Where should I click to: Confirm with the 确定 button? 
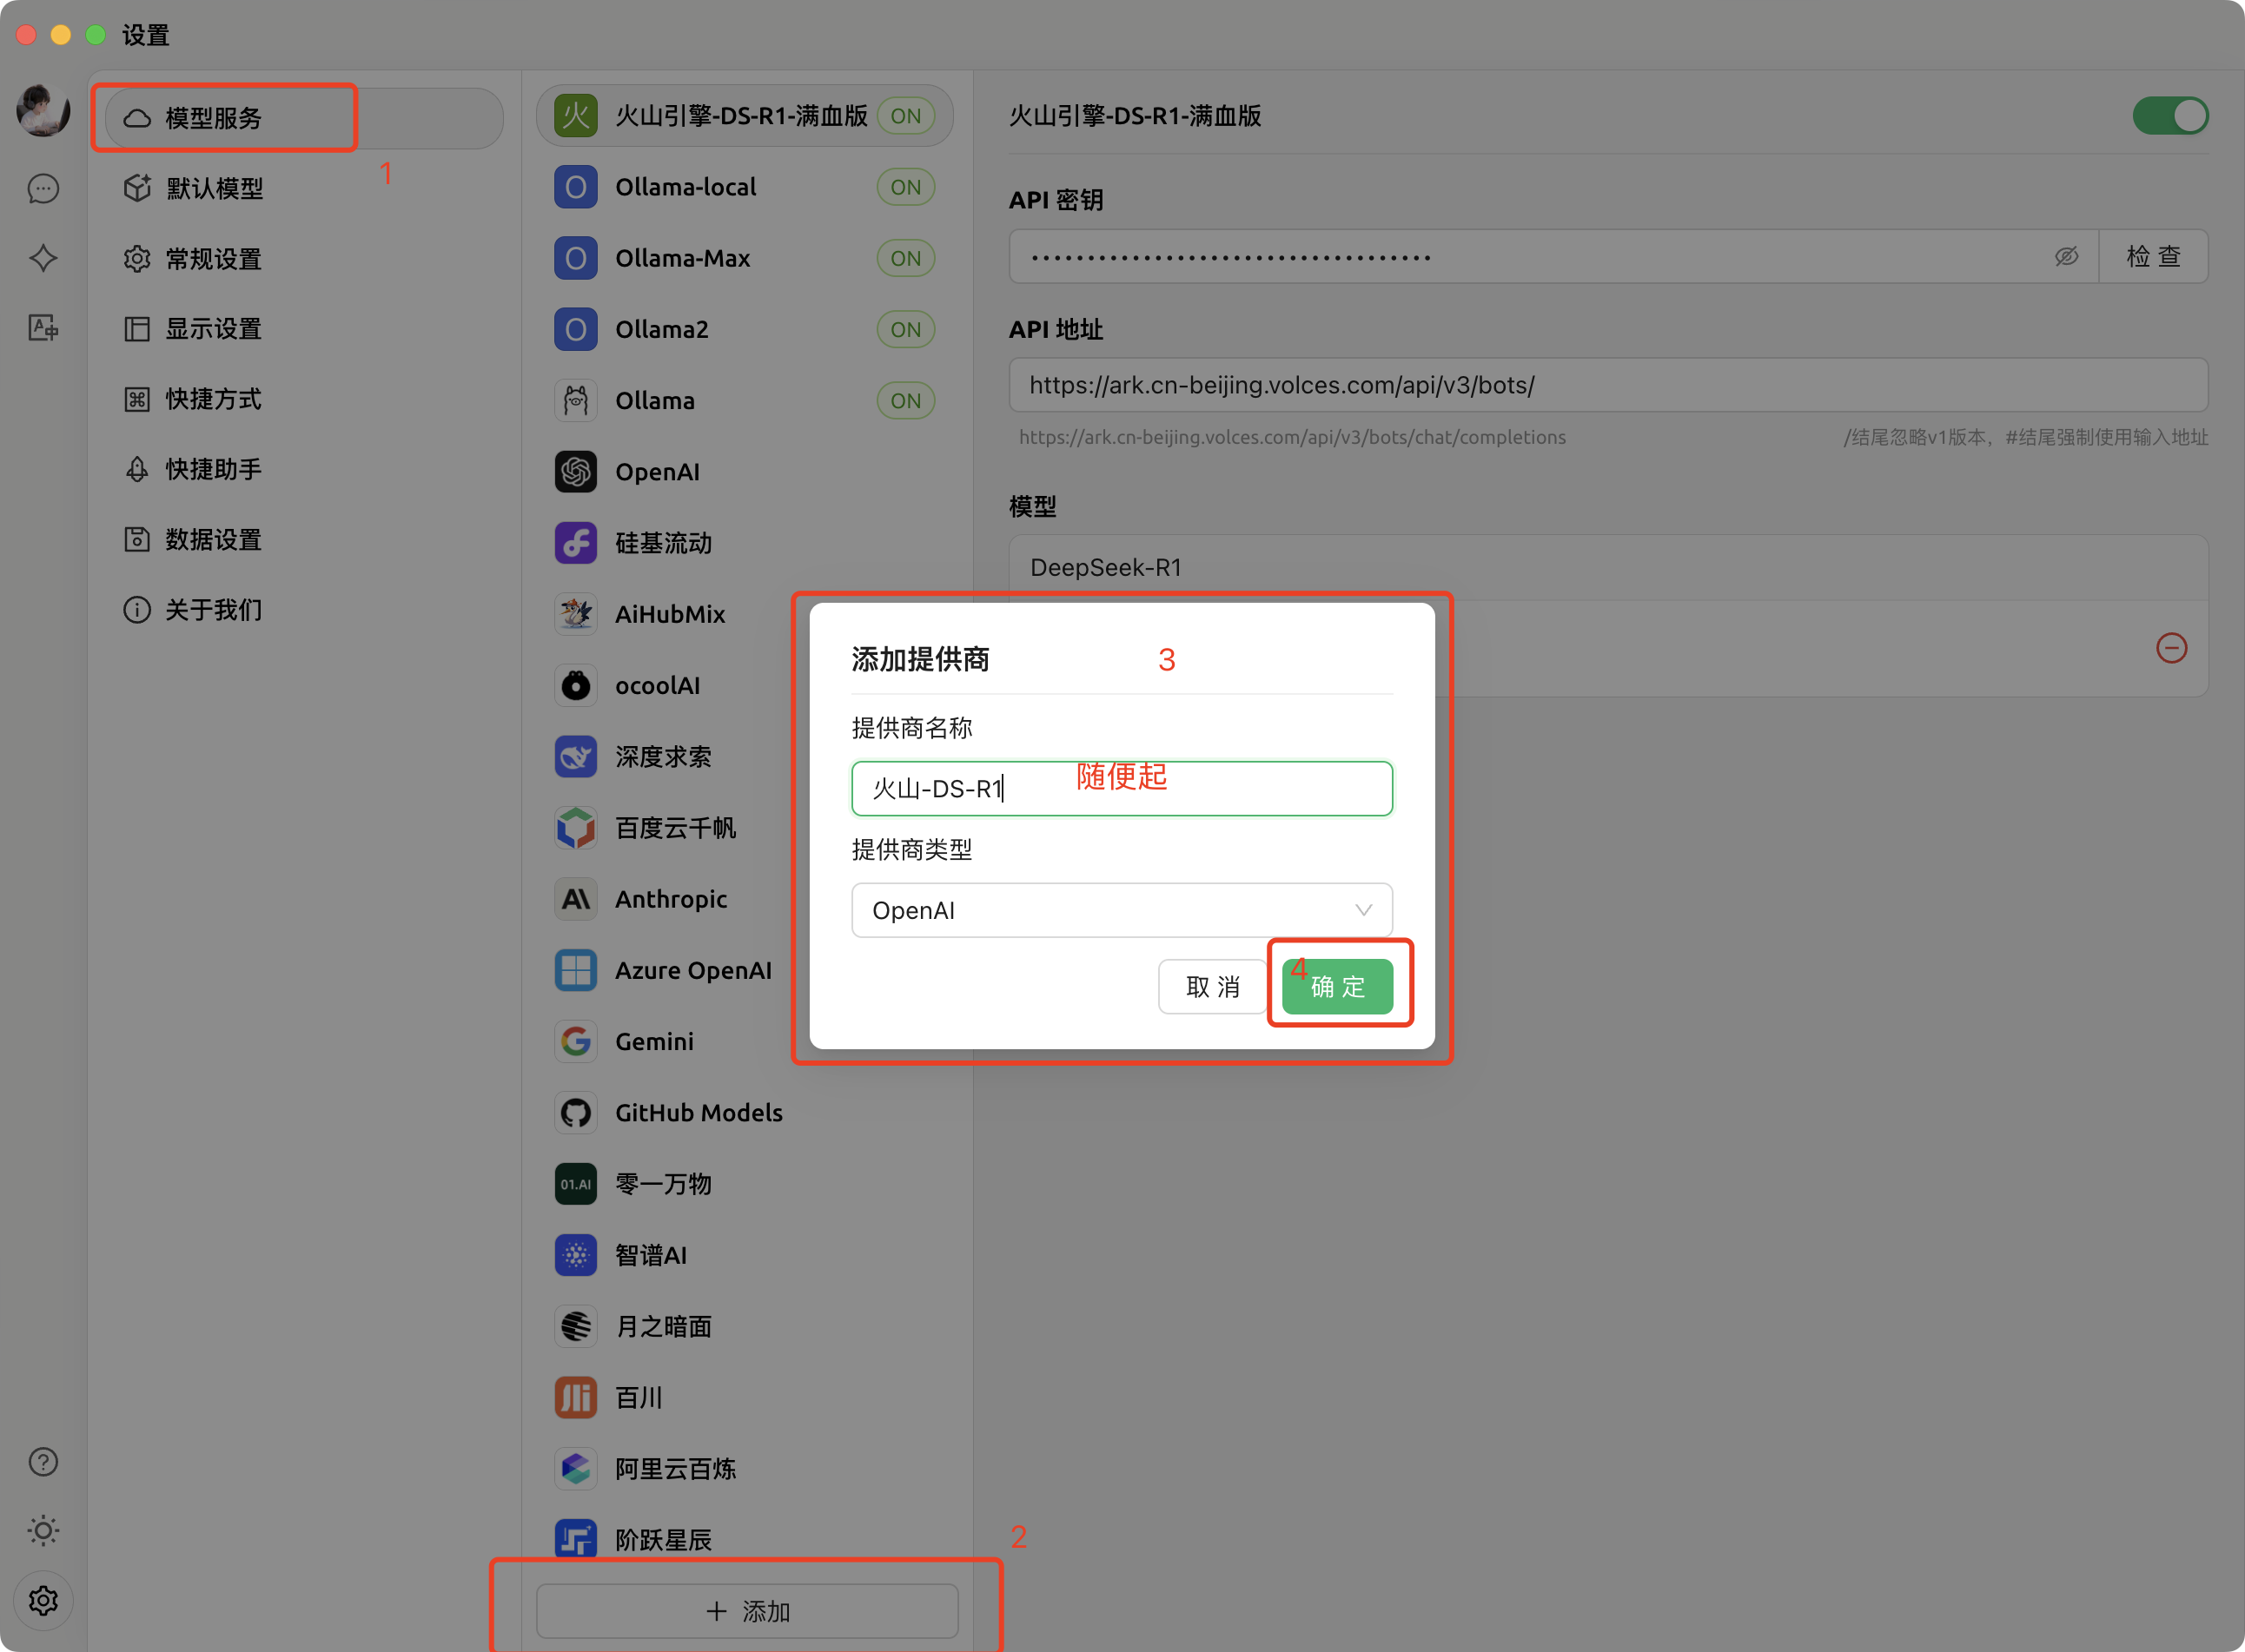[x=1337, y=987]
